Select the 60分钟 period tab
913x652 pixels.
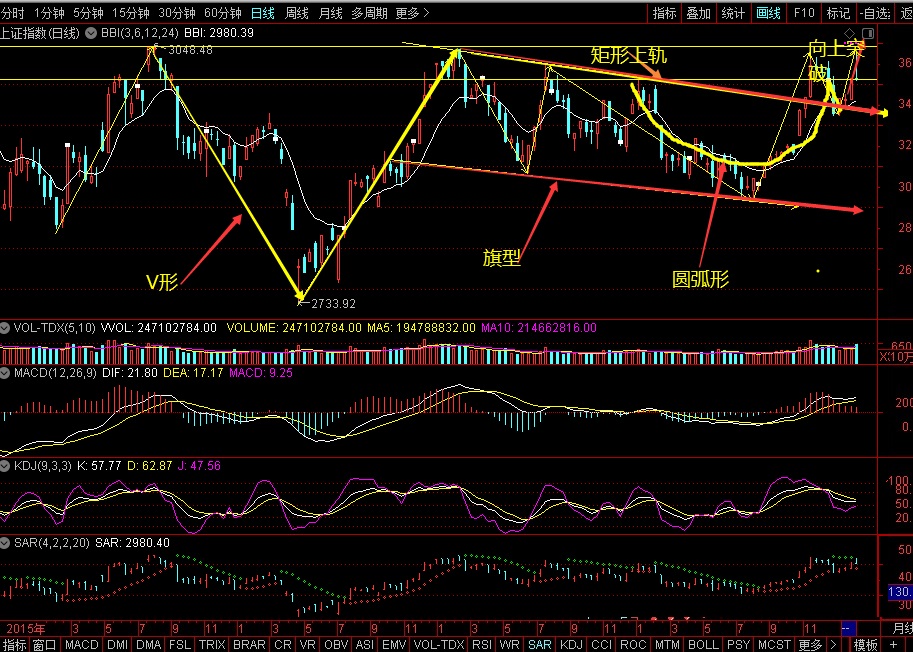tap(222, 13)
